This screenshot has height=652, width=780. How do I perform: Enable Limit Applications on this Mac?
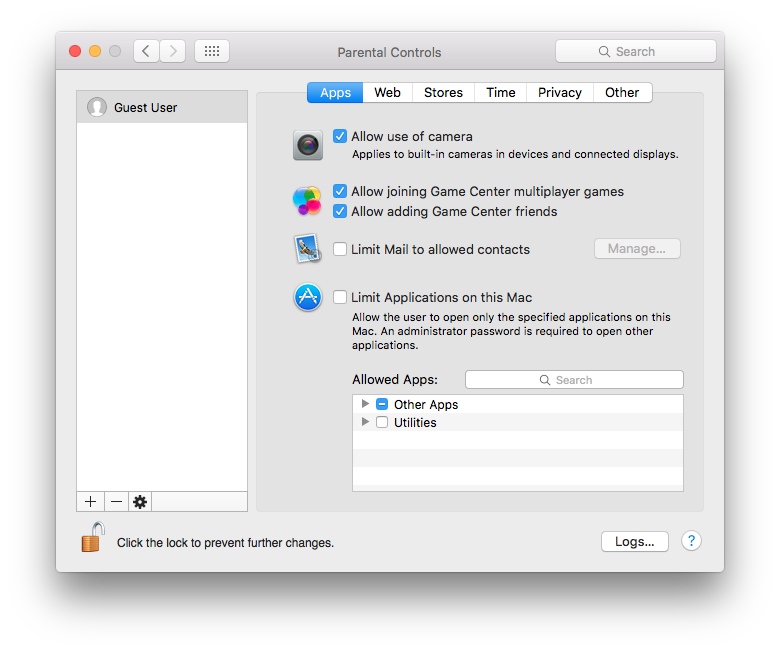pos(340,297)
